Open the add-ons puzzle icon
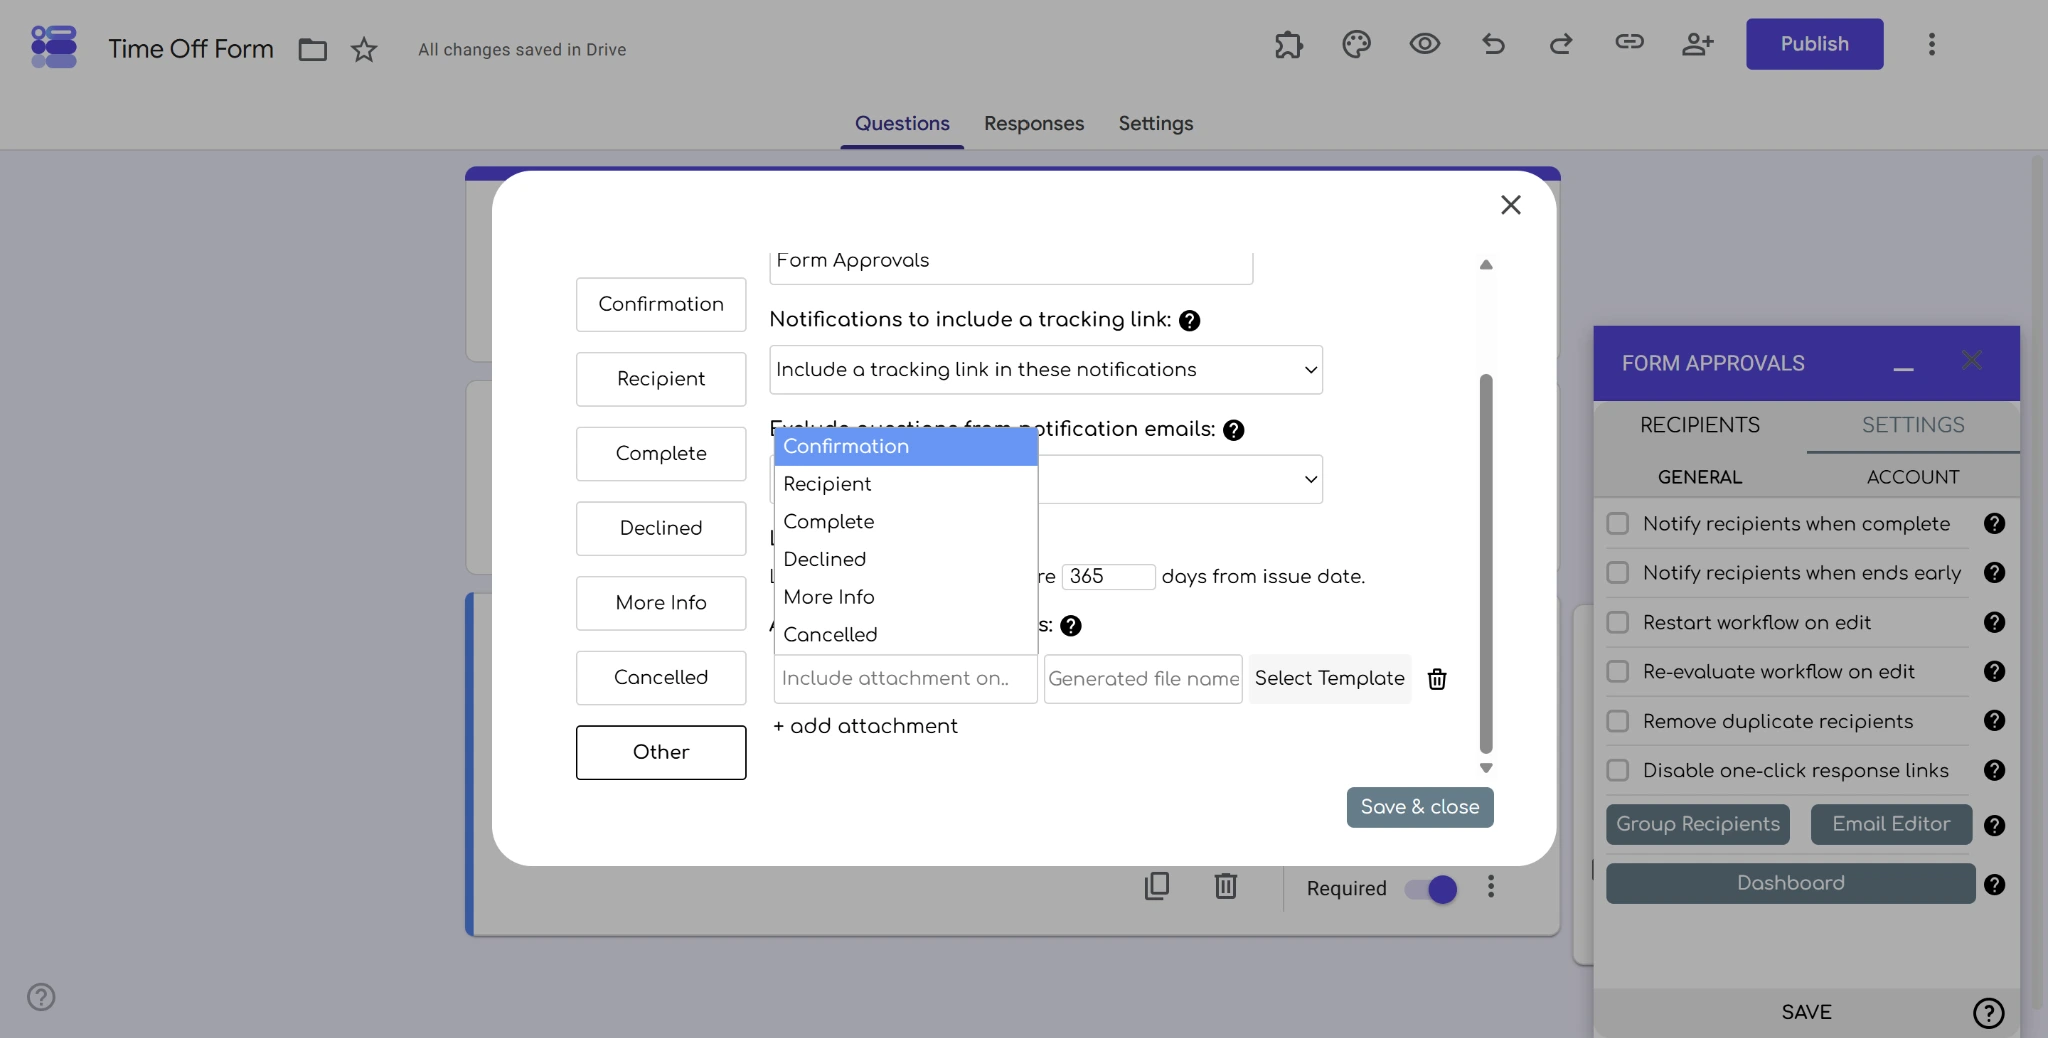 coord(1289,44)
